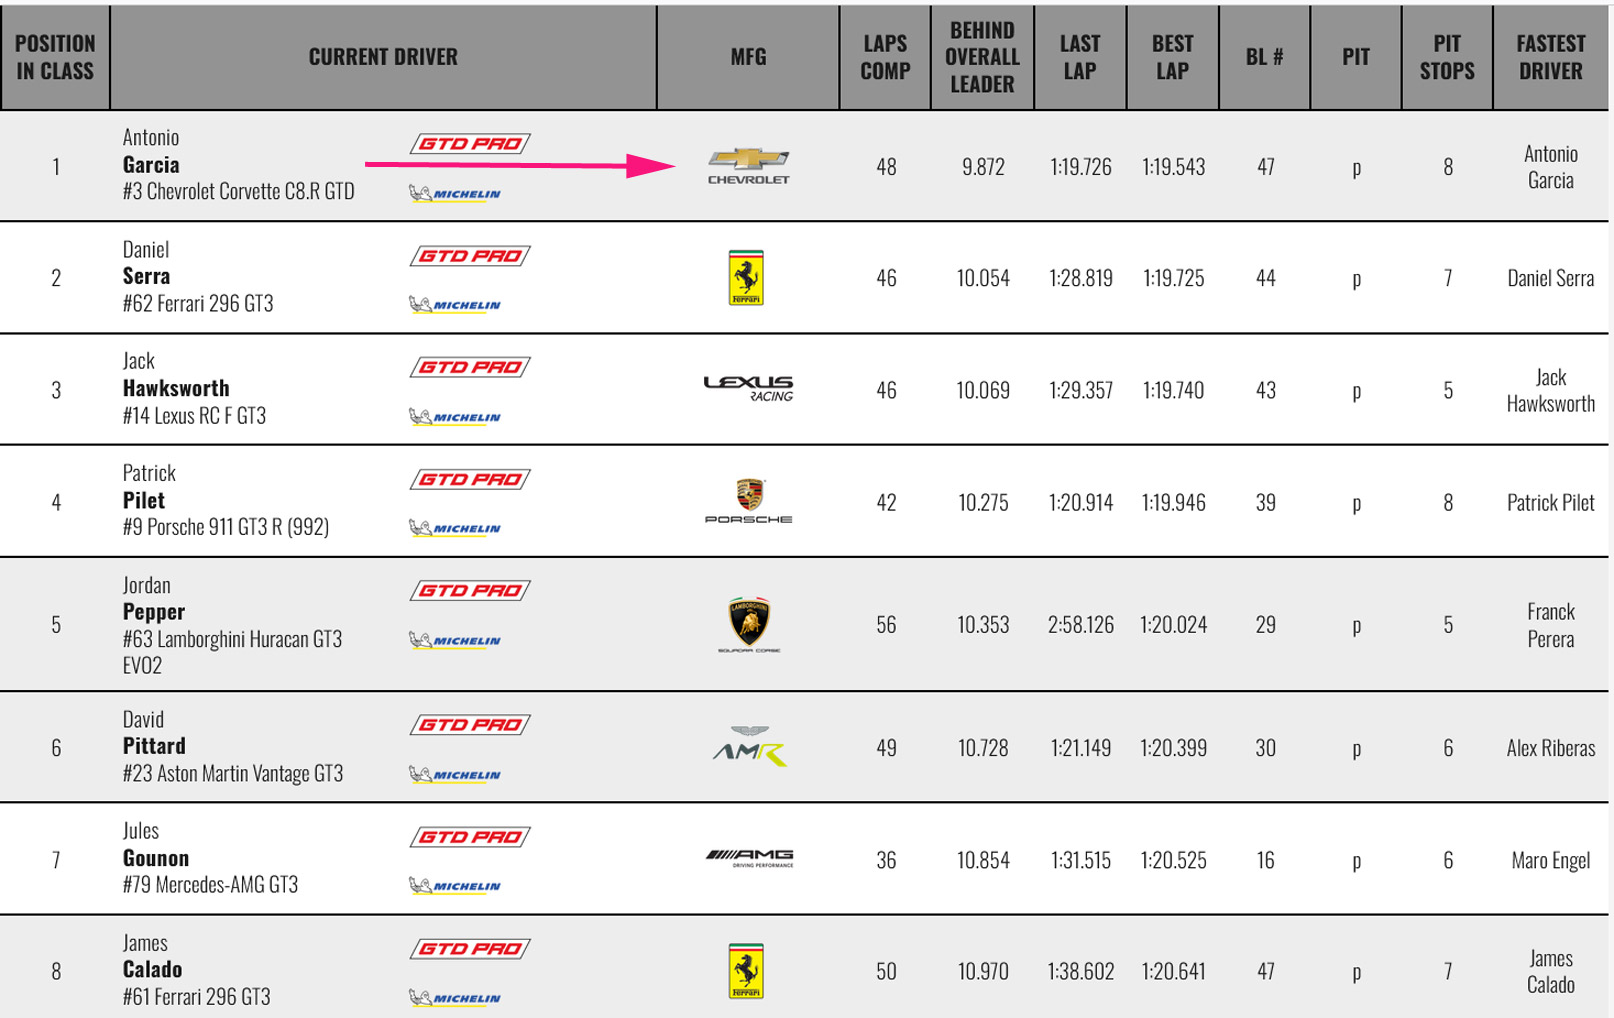Click the Ferrari logo for Daniel Serra
The width and height of the screenshot is (1614, 1018).
tap(746, 278)
